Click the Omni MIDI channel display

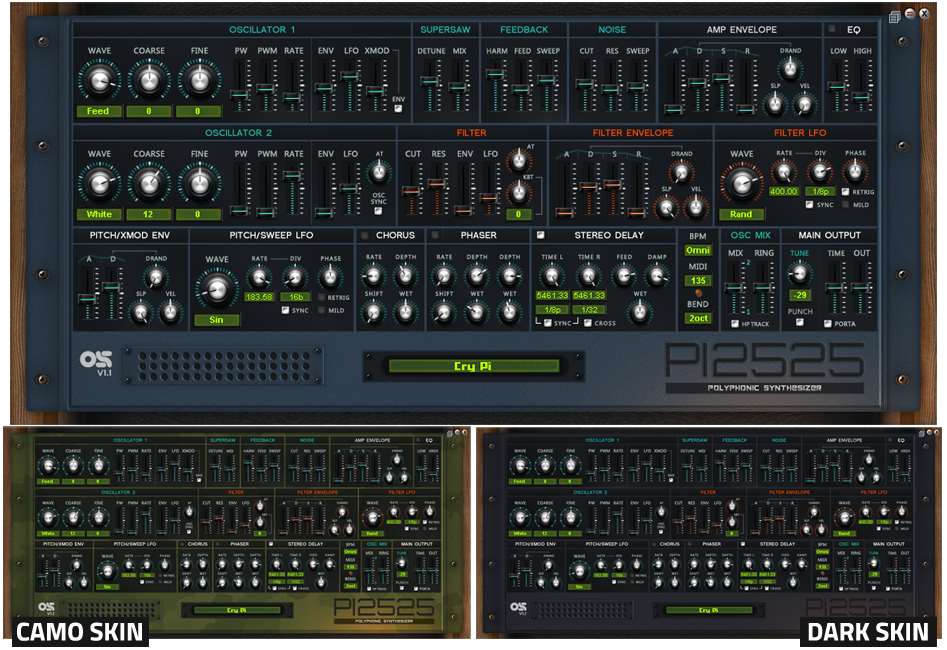pyautogui.click(x=696, y=250)
